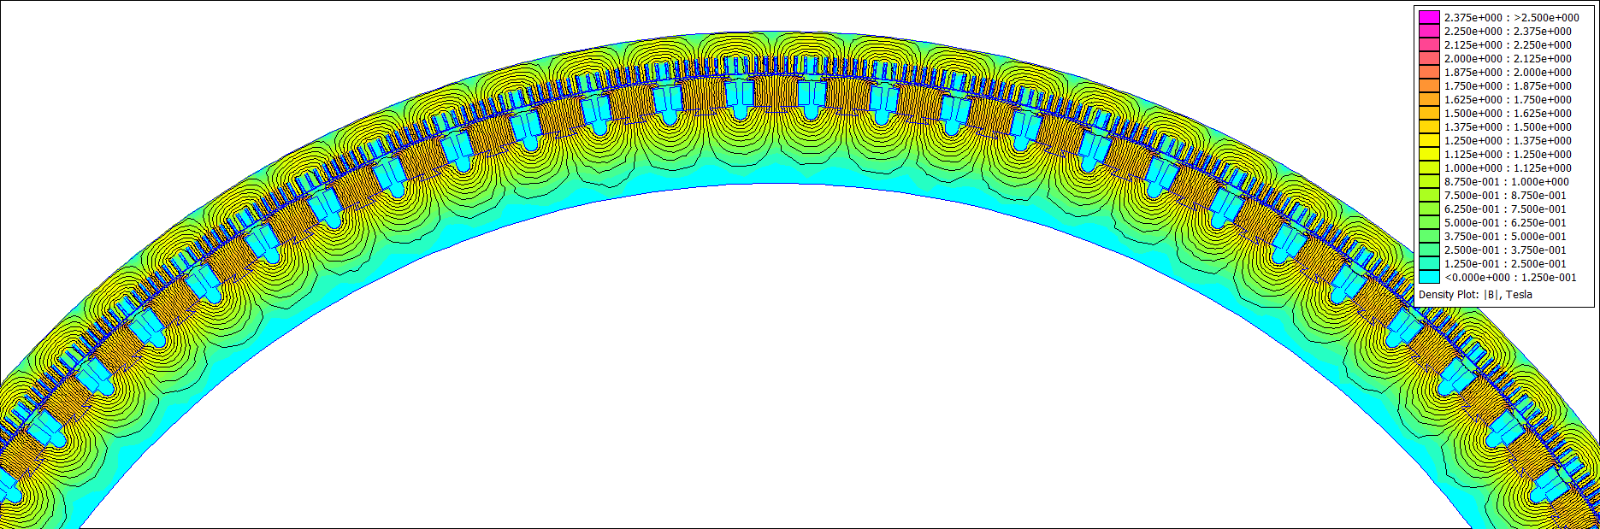Select legend text "1.750e+000 : 1.875e+000"
1600x529 pixels.
pyautogui.click(x=1507, y=86)
